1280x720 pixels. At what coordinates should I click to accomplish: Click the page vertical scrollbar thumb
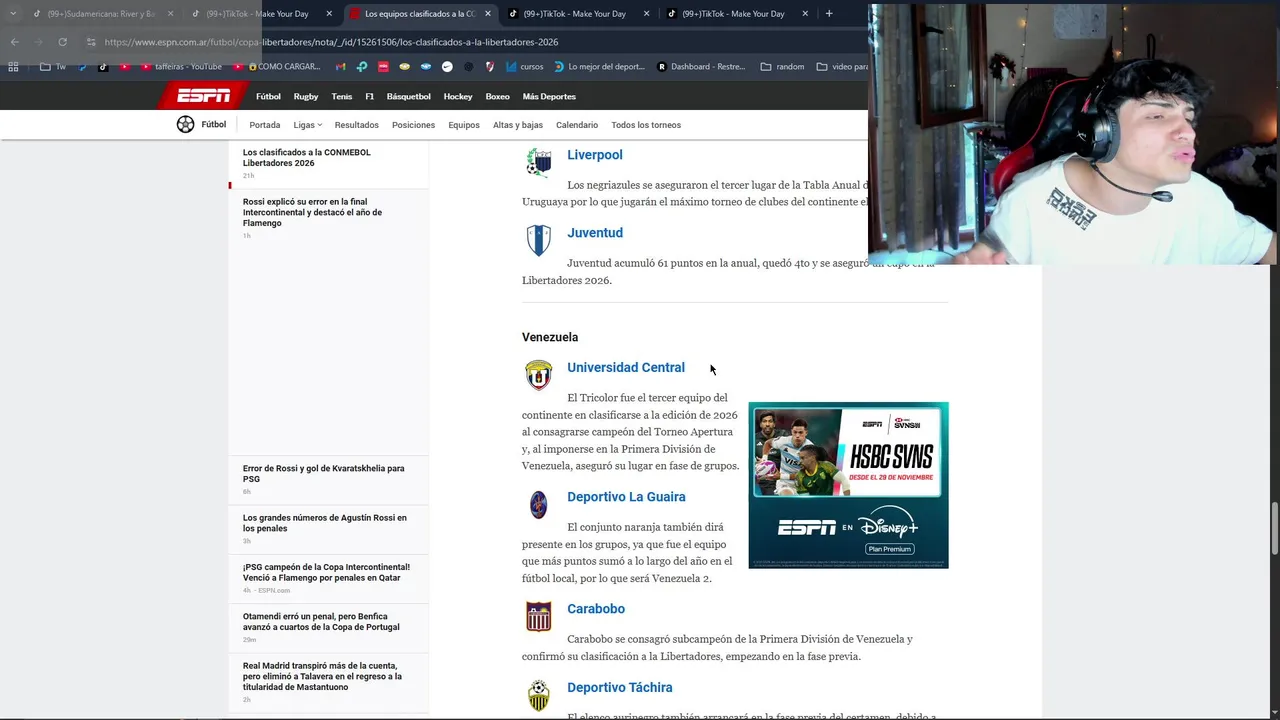(1274, 529)
